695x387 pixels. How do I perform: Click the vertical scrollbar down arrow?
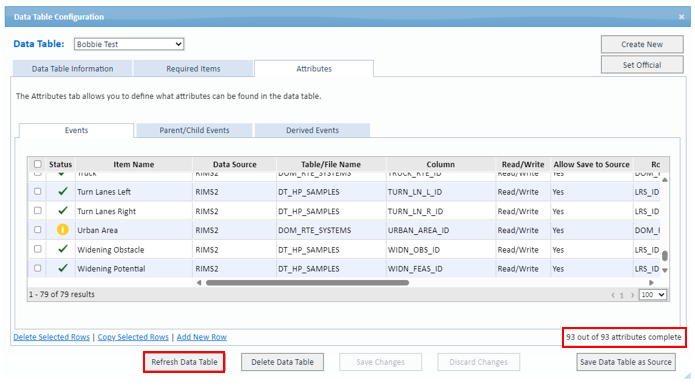click(x=665, y=270)
